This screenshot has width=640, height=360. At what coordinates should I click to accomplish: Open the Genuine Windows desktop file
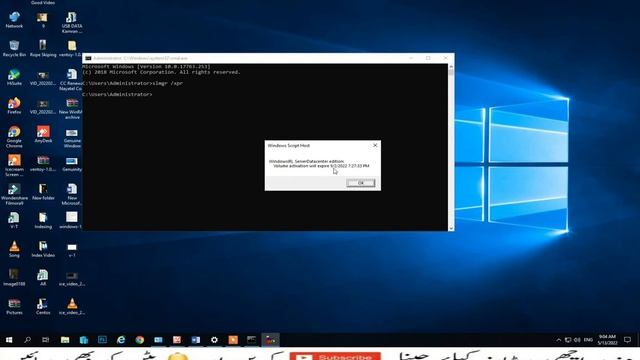pos(72,138)
